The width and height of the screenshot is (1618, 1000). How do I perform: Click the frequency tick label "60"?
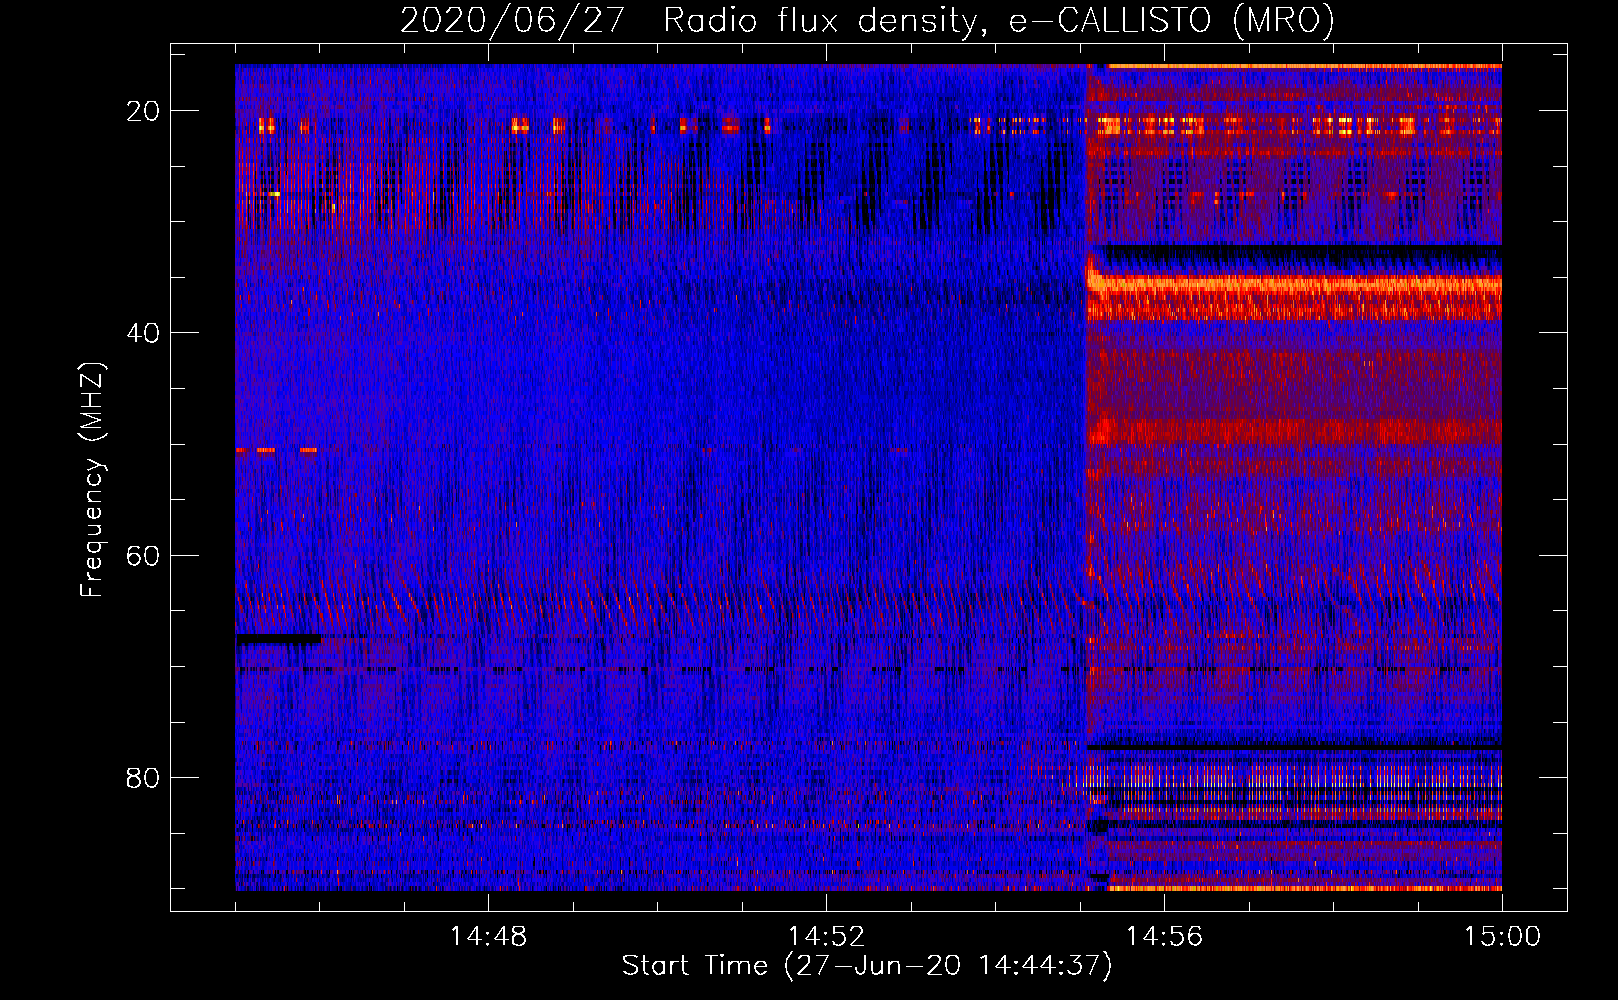click(143, 555)
